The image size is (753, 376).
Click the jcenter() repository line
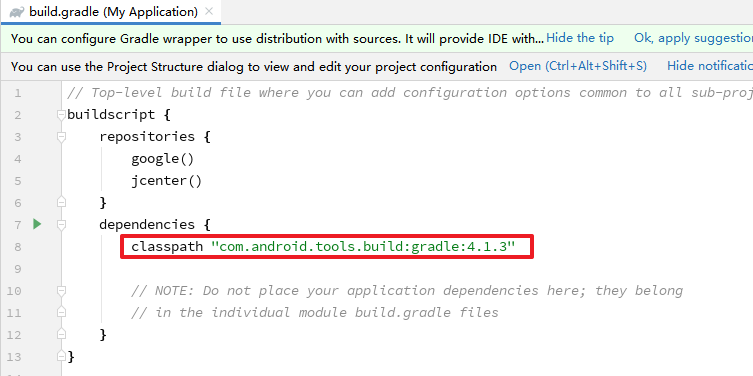[166, 181]
